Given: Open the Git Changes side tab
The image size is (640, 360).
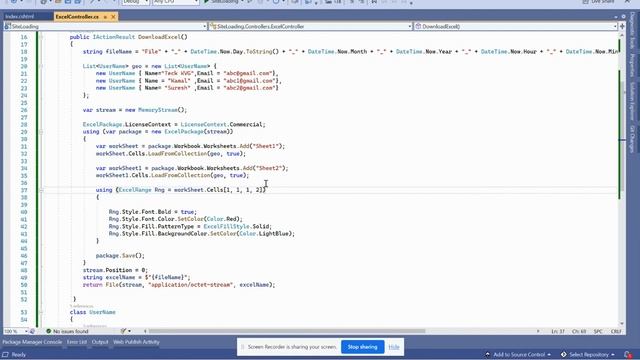Looking at the screenshot, I should [633, 139].
